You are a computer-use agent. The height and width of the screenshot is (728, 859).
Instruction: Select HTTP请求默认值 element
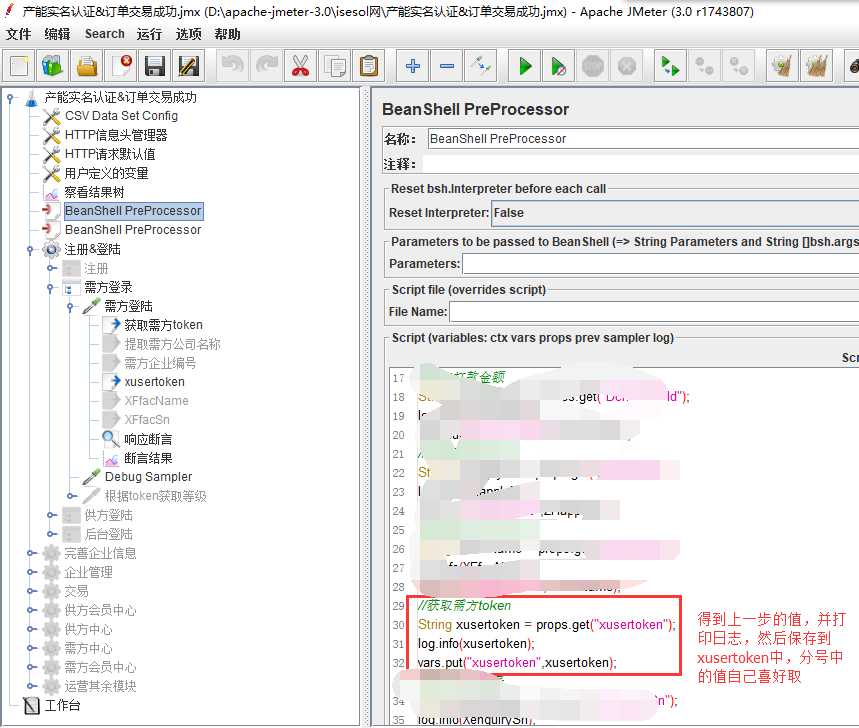click(x=110, y=154)
